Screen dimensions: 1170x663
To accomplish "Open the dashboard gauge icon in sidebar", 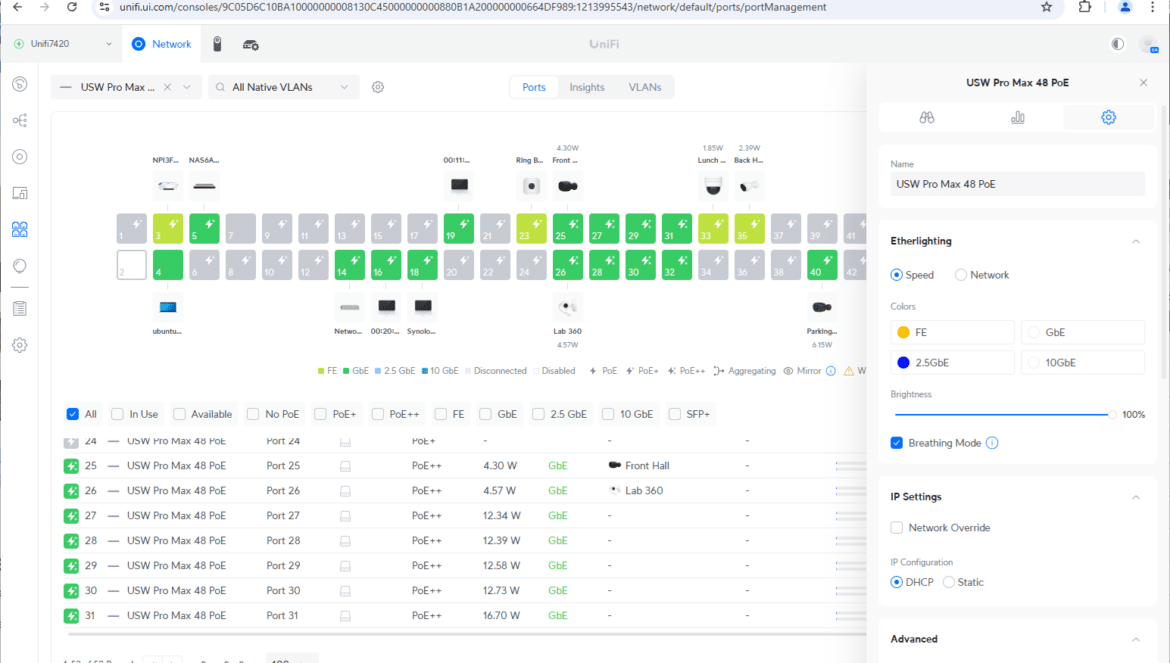I will point(20,84).
